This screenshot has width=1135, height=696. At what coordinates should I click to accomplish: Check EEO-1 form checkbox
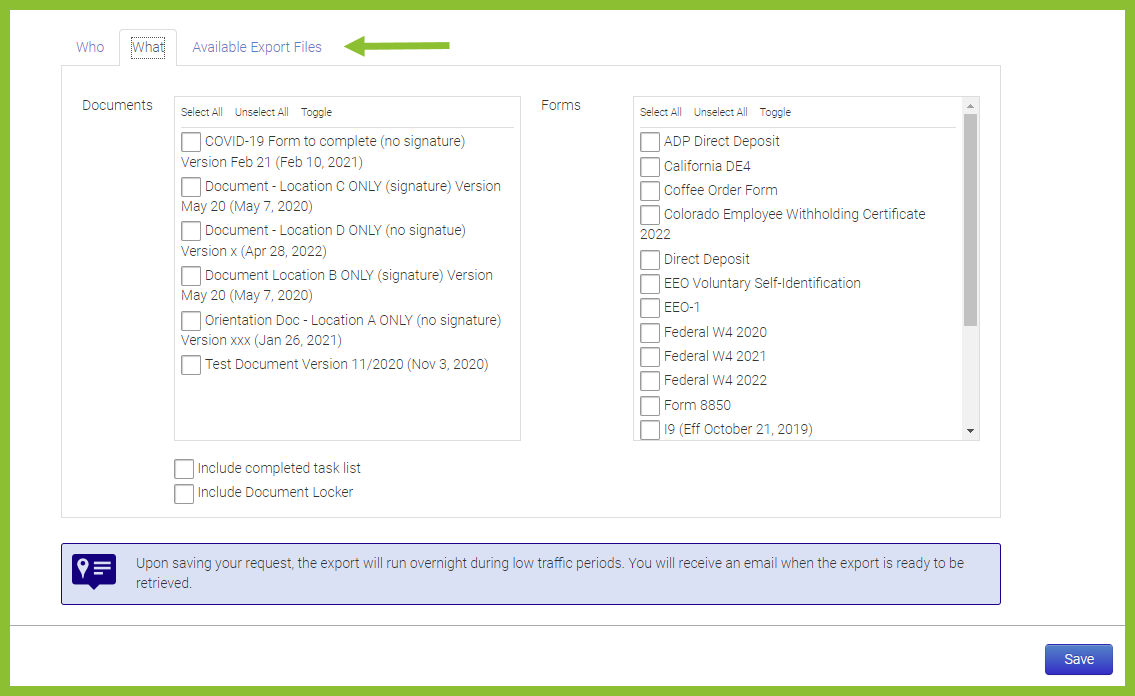[x=650, y=307]
